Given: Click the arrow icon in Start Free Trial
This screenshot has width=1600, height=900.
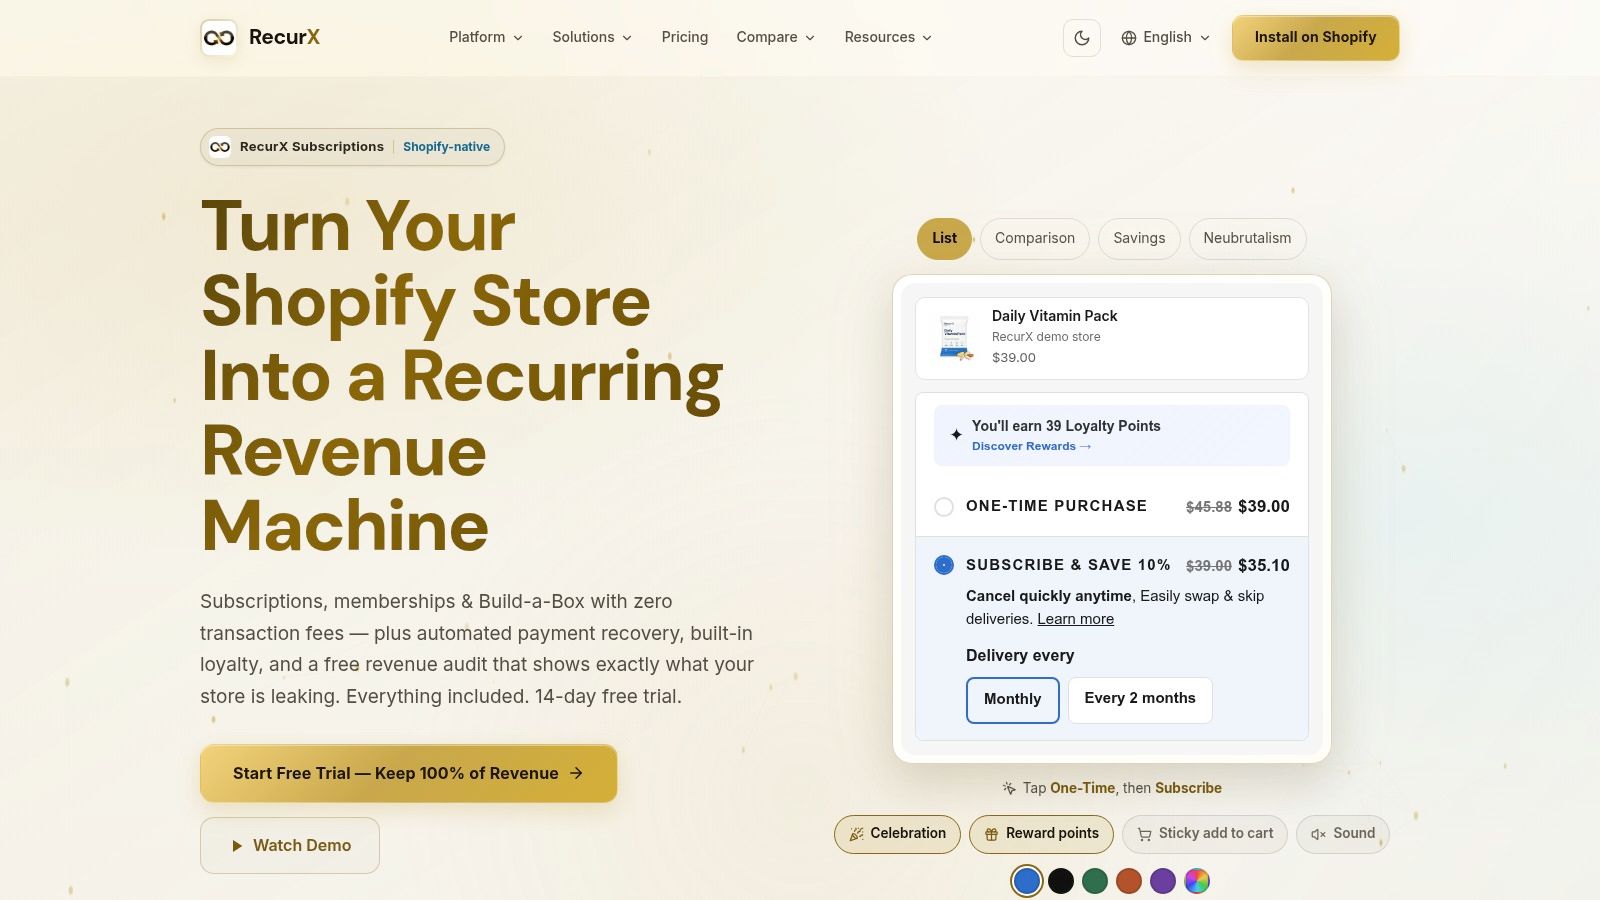Looking at the screenshot, I should point(576,773).
